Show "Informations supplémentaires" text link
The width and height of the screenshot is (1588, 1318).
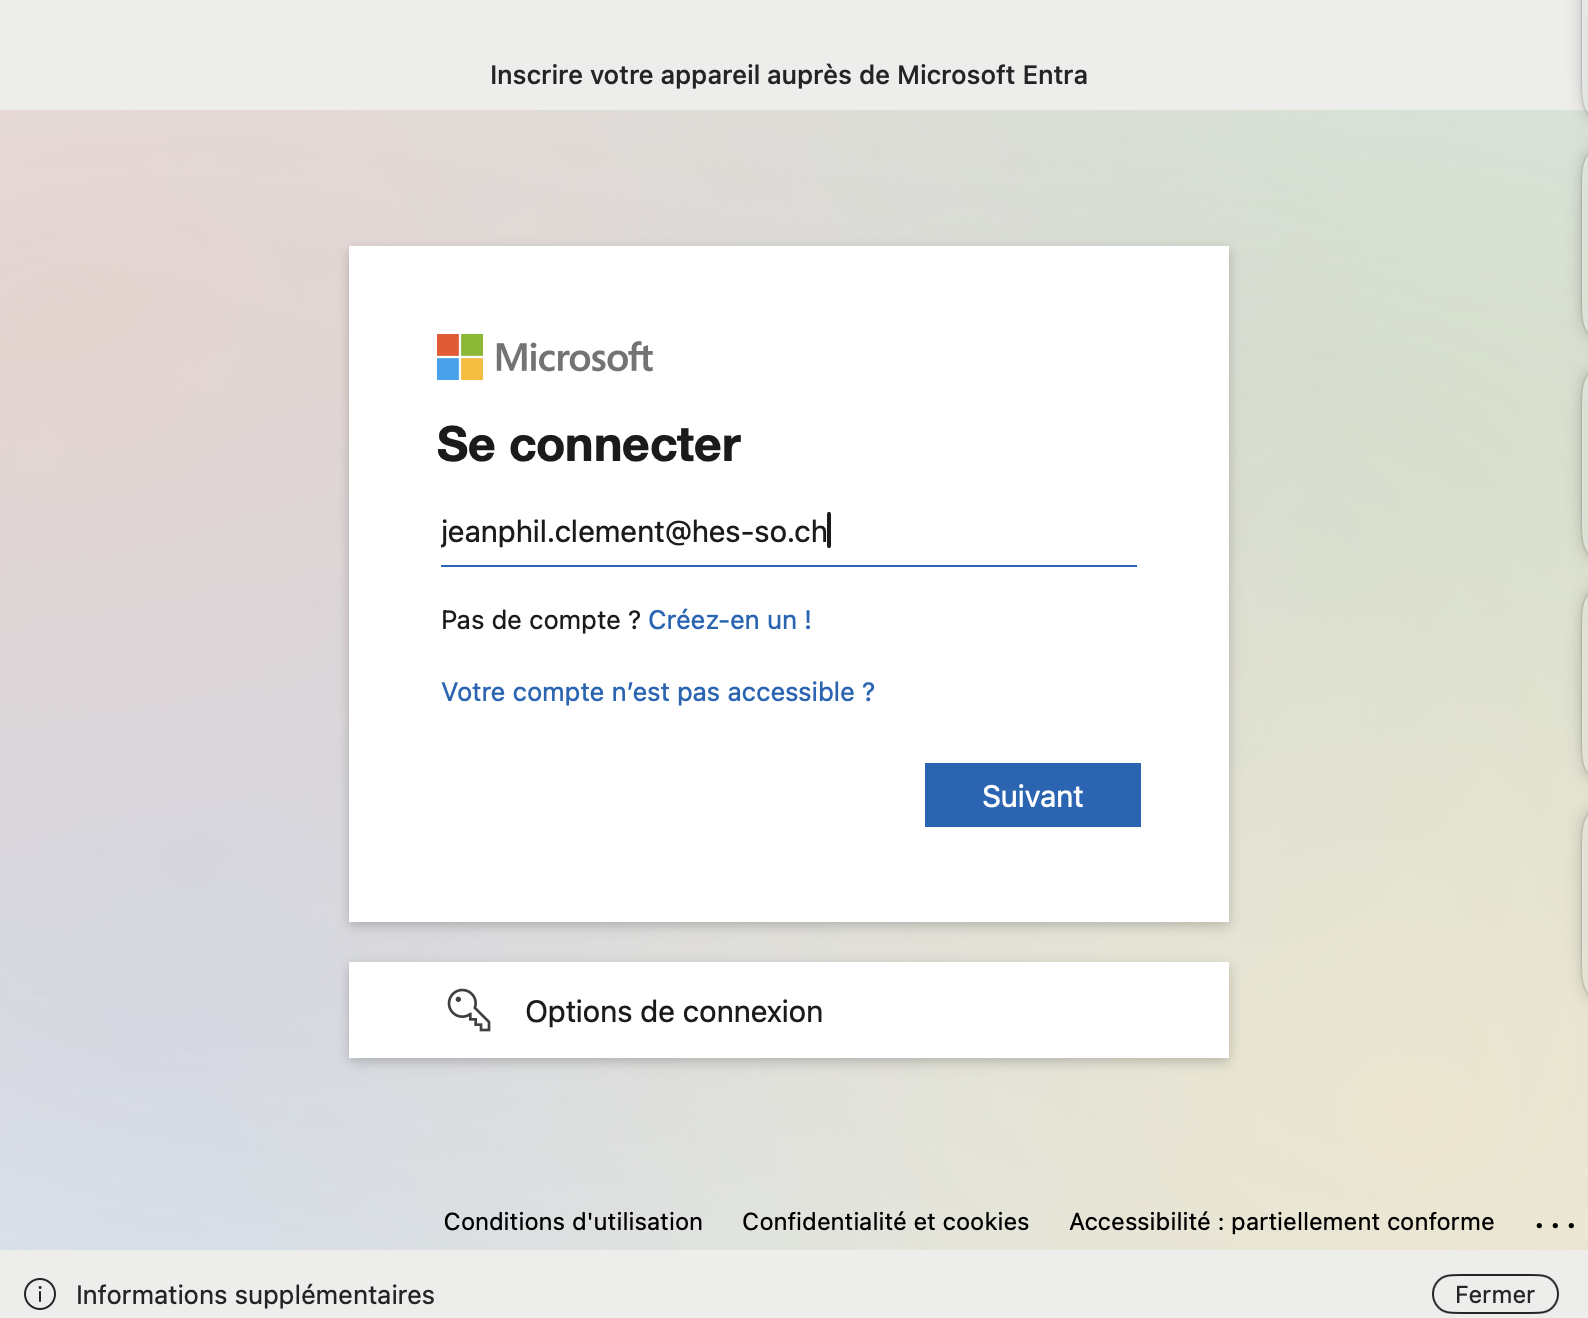(x=255, y=1294)
